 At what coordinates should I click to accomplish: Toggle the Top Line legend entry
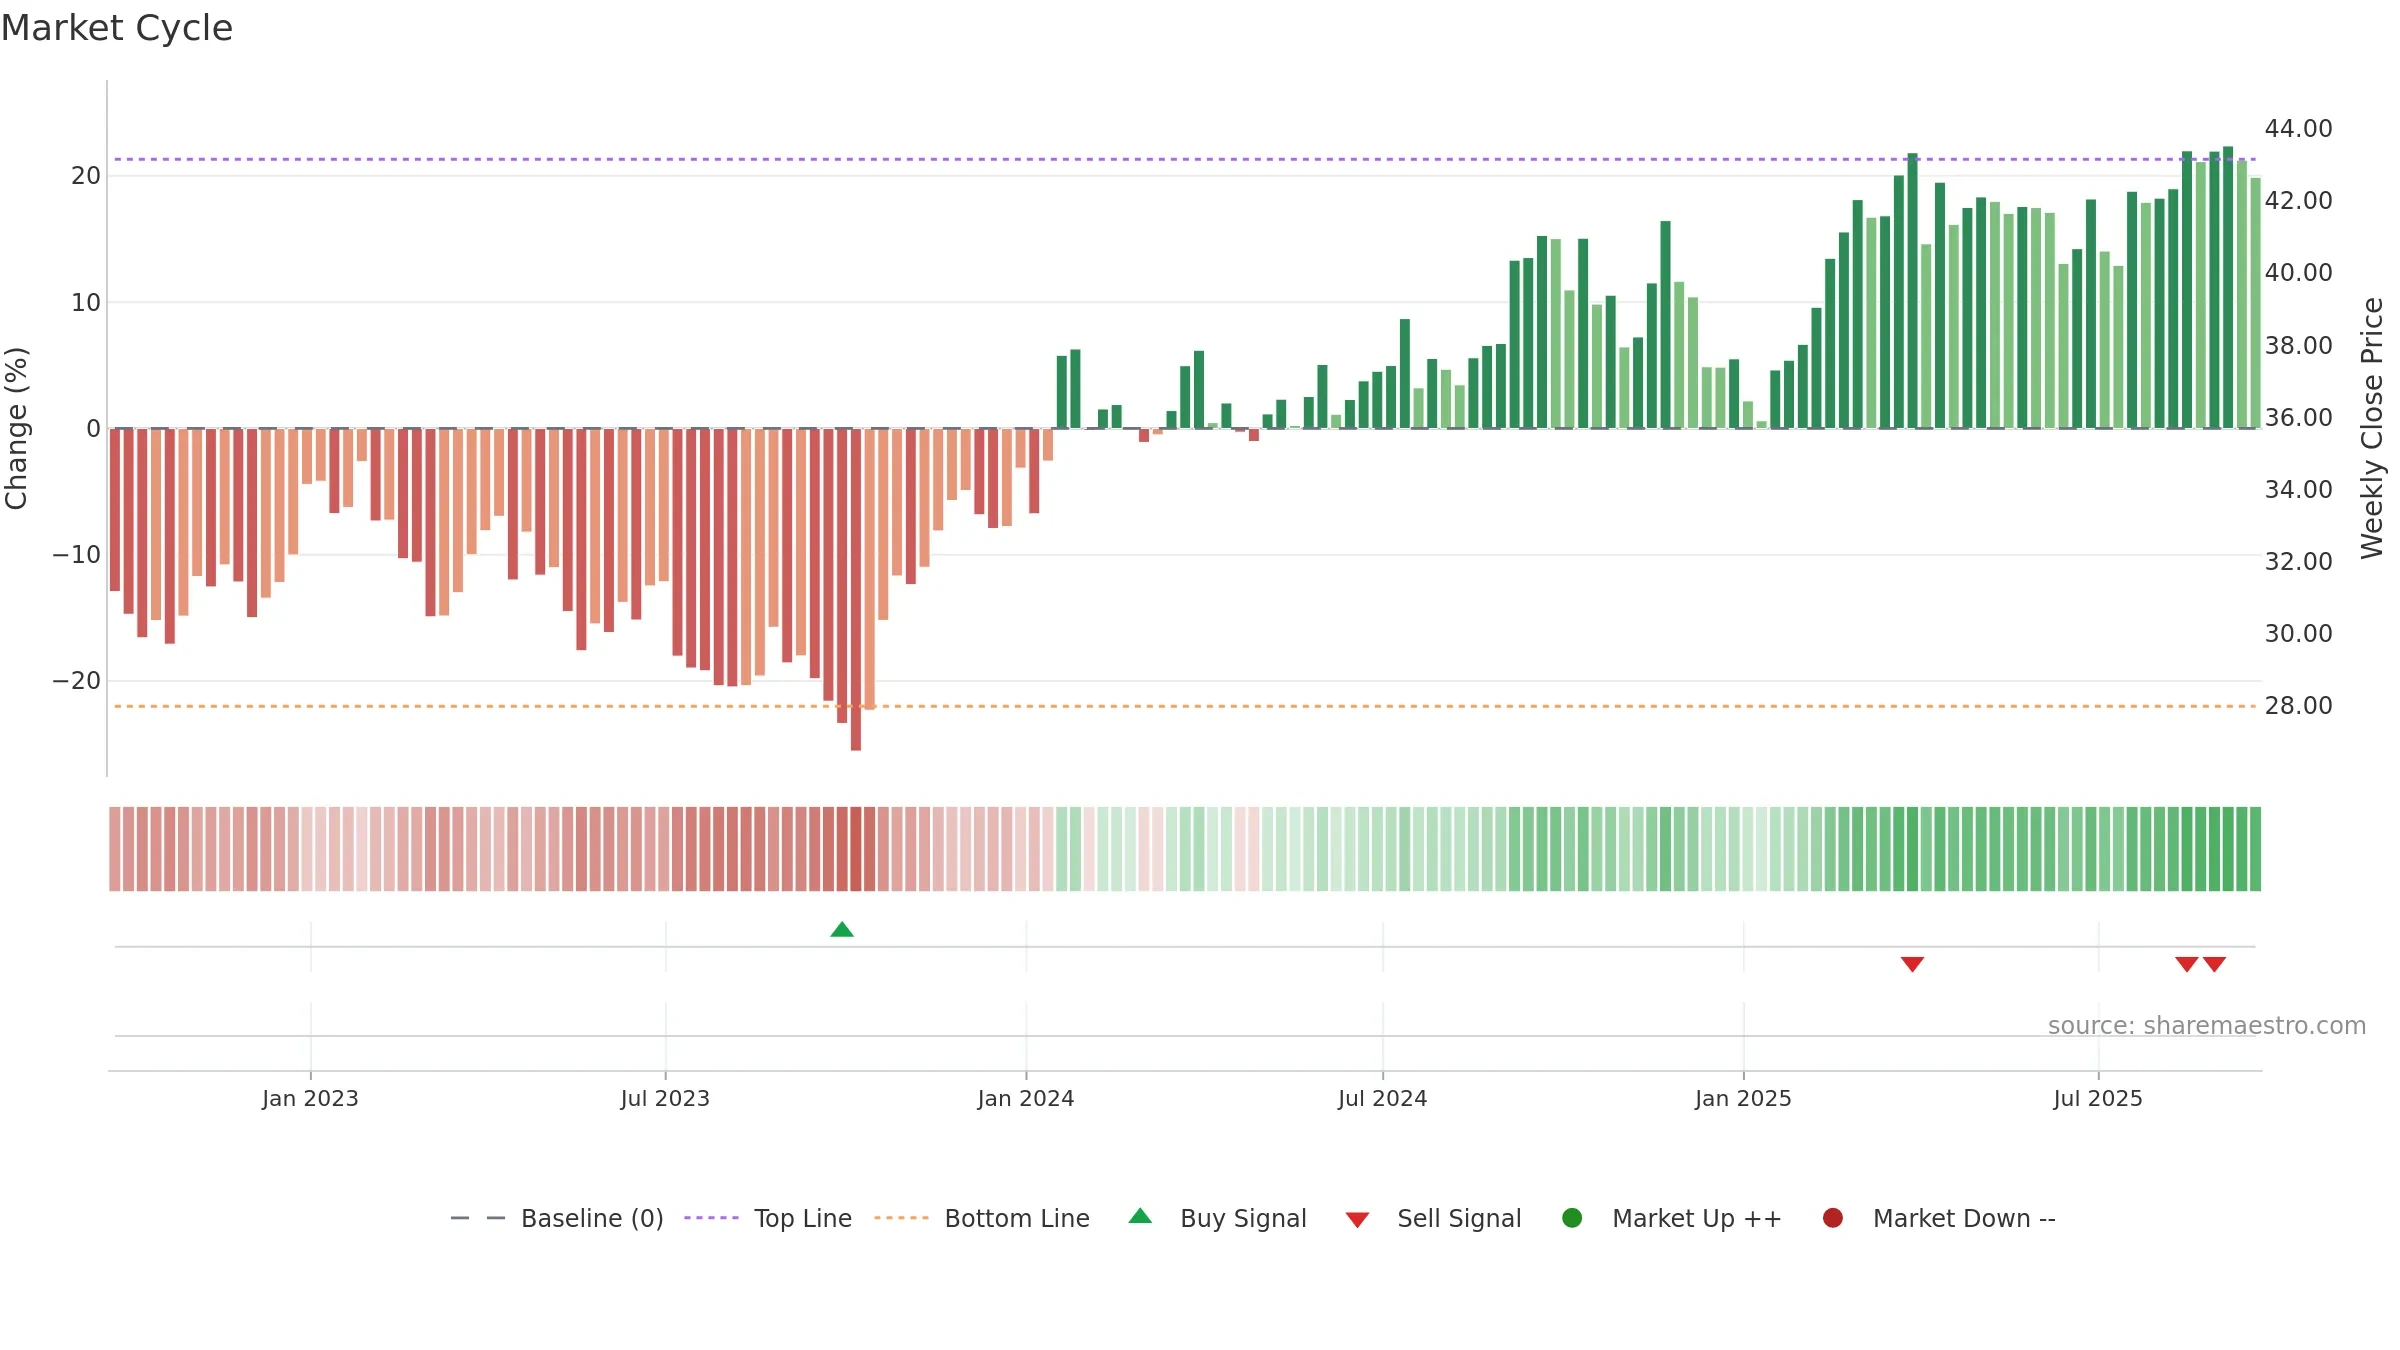768,1218
